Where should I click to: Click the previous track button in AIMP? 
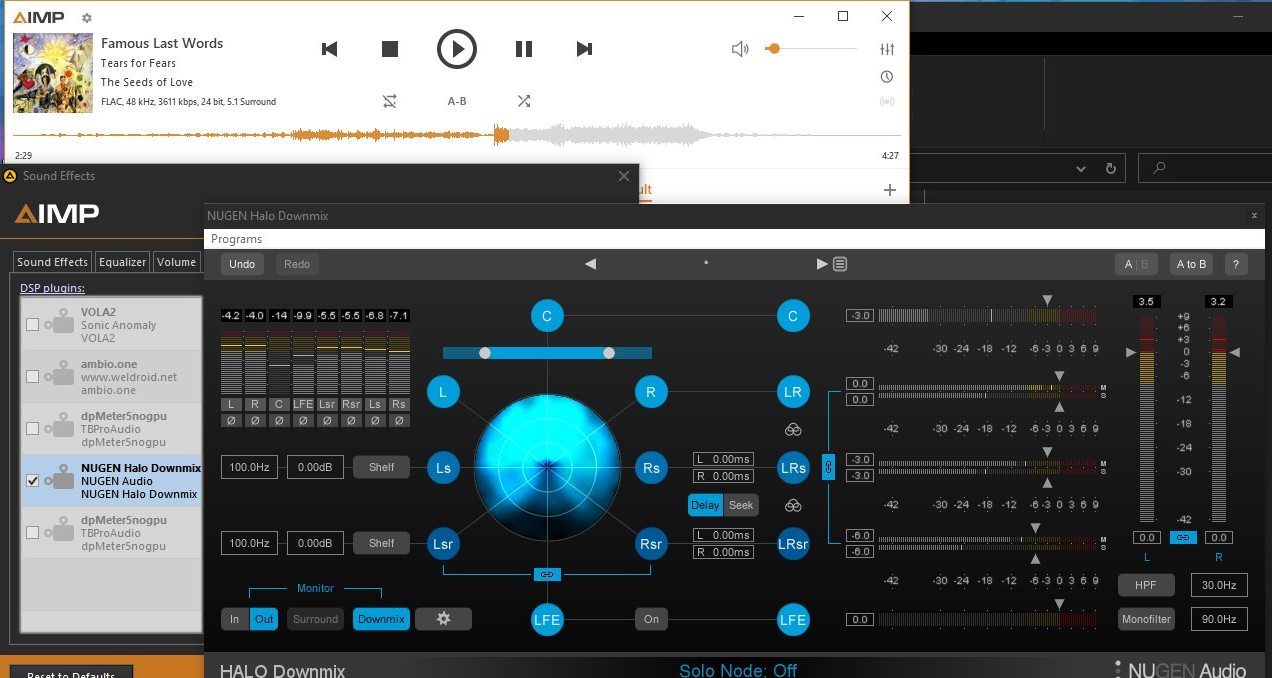pos(329,49)
